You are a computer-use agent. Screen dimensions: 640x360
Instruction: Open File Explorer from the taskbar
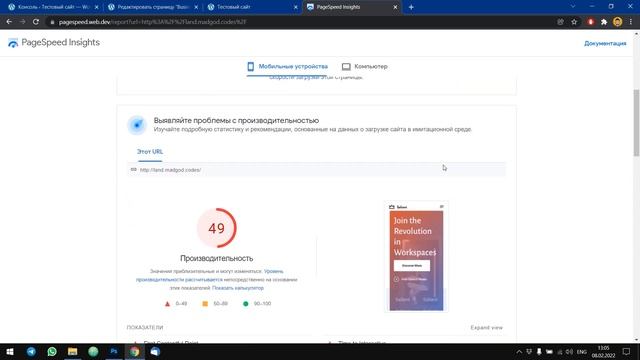[x=73, y=352]
